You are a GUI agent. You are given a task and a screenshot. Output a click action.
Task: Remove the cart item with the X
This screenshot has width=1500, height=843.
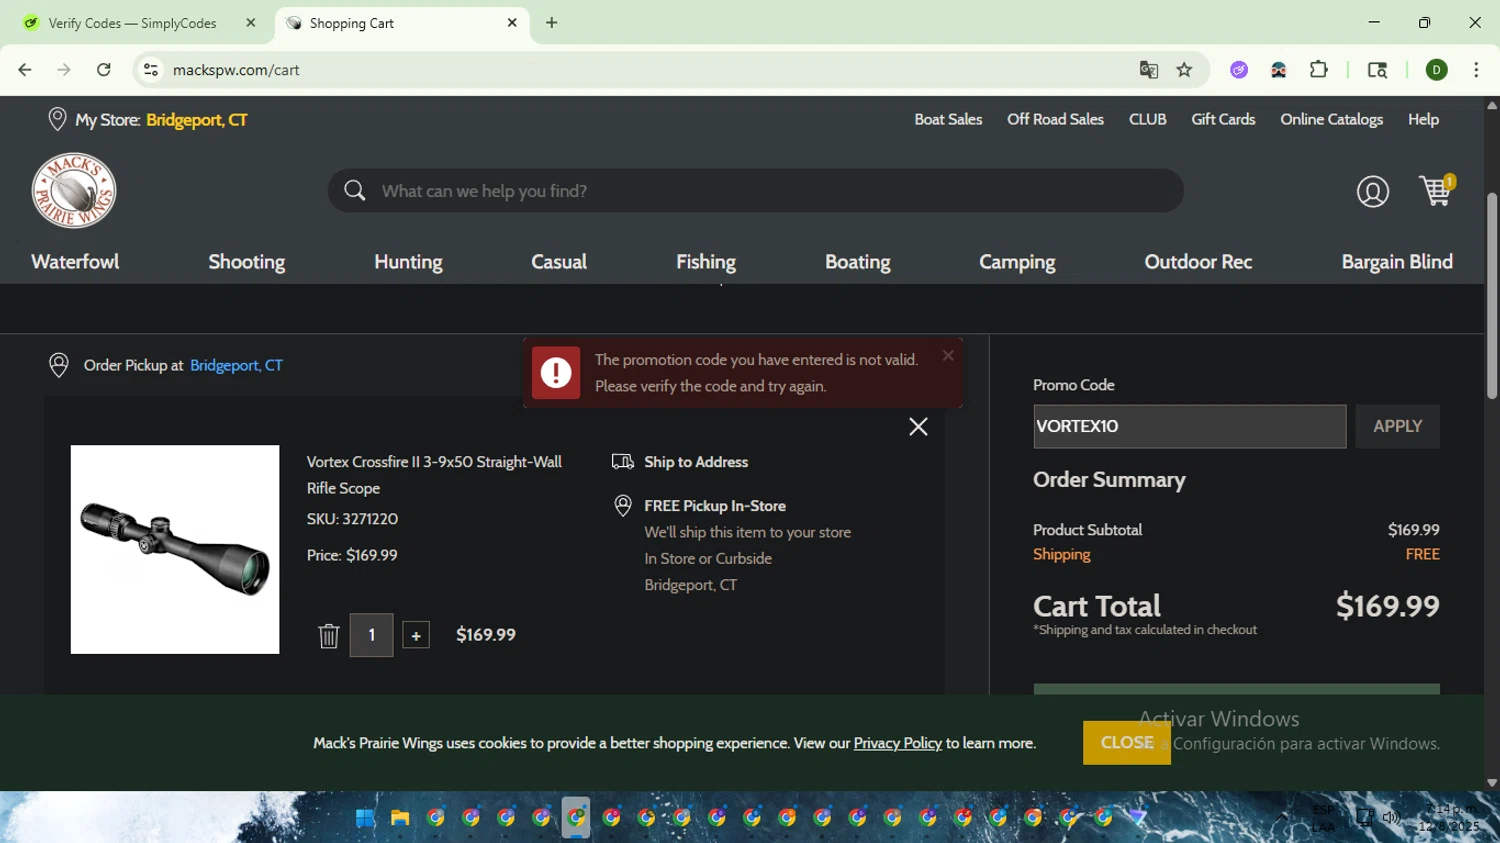coord(918,427)
